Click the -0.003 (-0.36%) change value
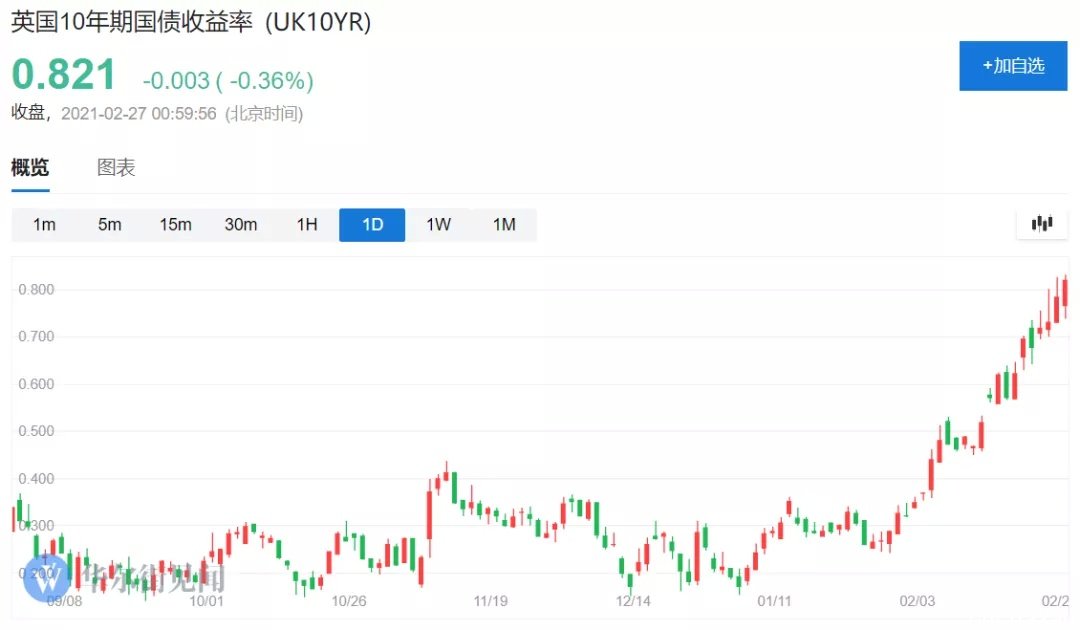Image resolution: width=1080 pixels, height=630 pixels. pyautogui.click(x=228, y=81)
